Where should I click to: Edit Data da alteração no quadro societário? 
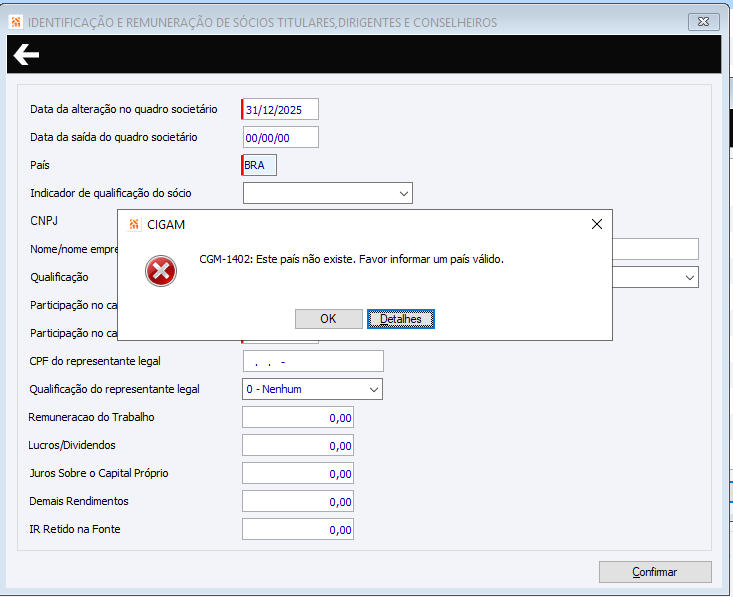point(280,109)
